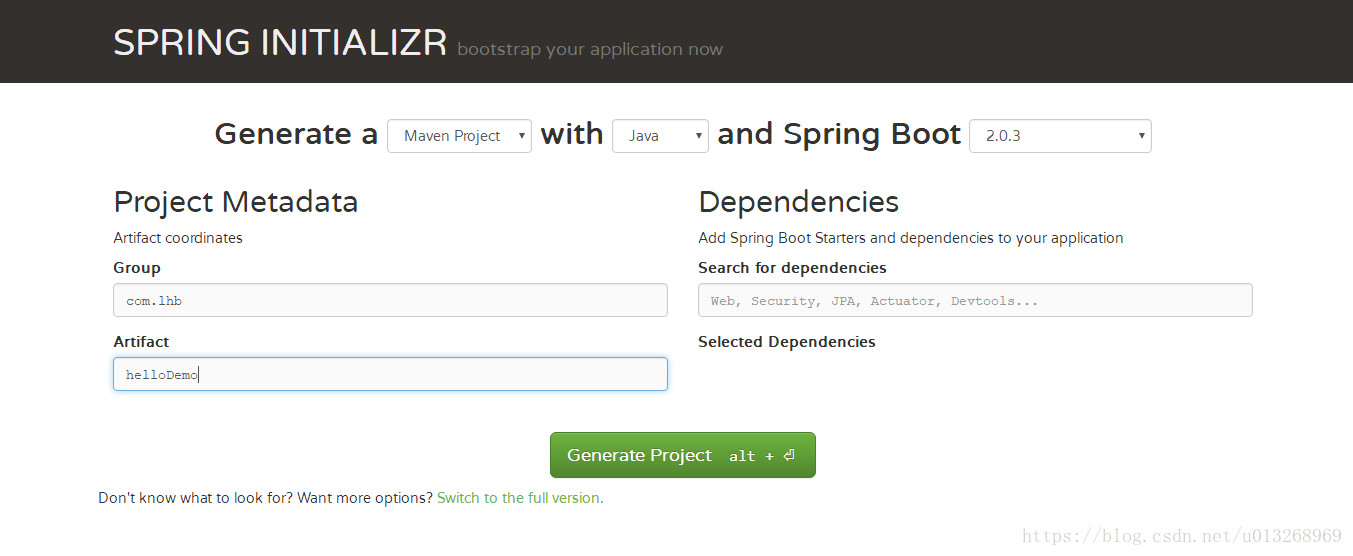
Task: Follow the Switch to the full version link
Action: [519, 498]
